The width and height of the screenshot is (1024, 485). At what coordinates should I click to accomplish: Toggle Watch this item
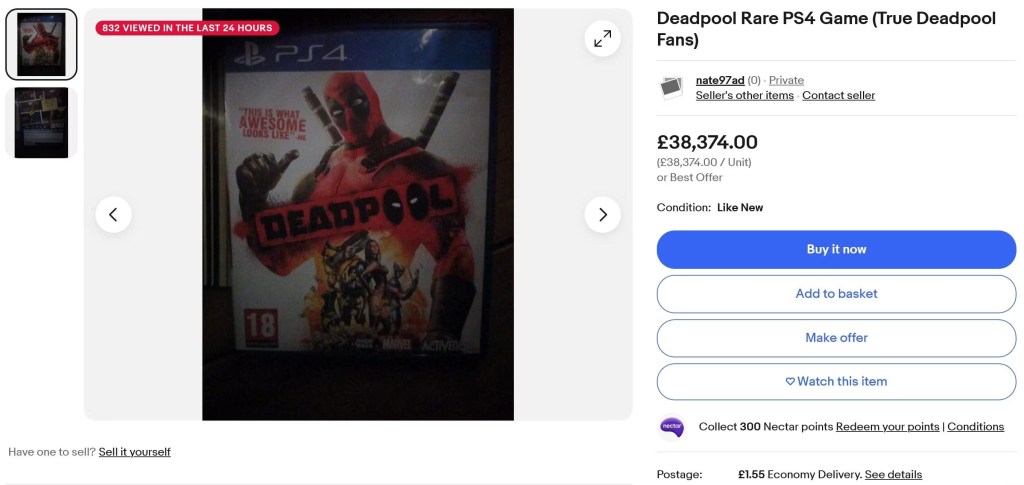coord(836,382)
